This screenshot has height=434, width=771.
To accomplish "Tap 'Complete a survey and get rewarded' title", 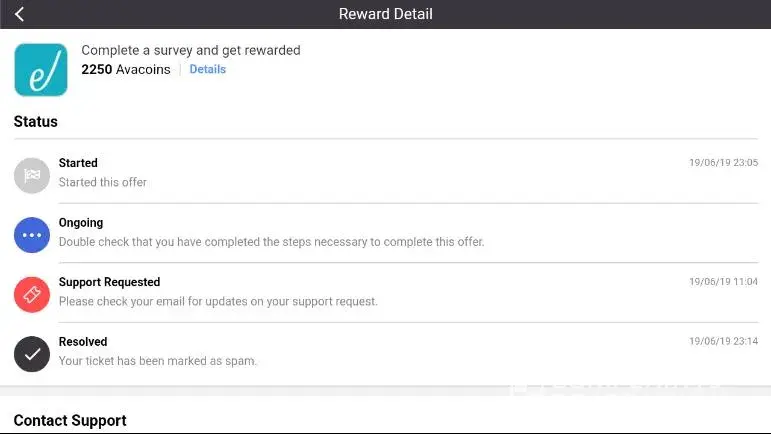I will (x=190, y=50).
